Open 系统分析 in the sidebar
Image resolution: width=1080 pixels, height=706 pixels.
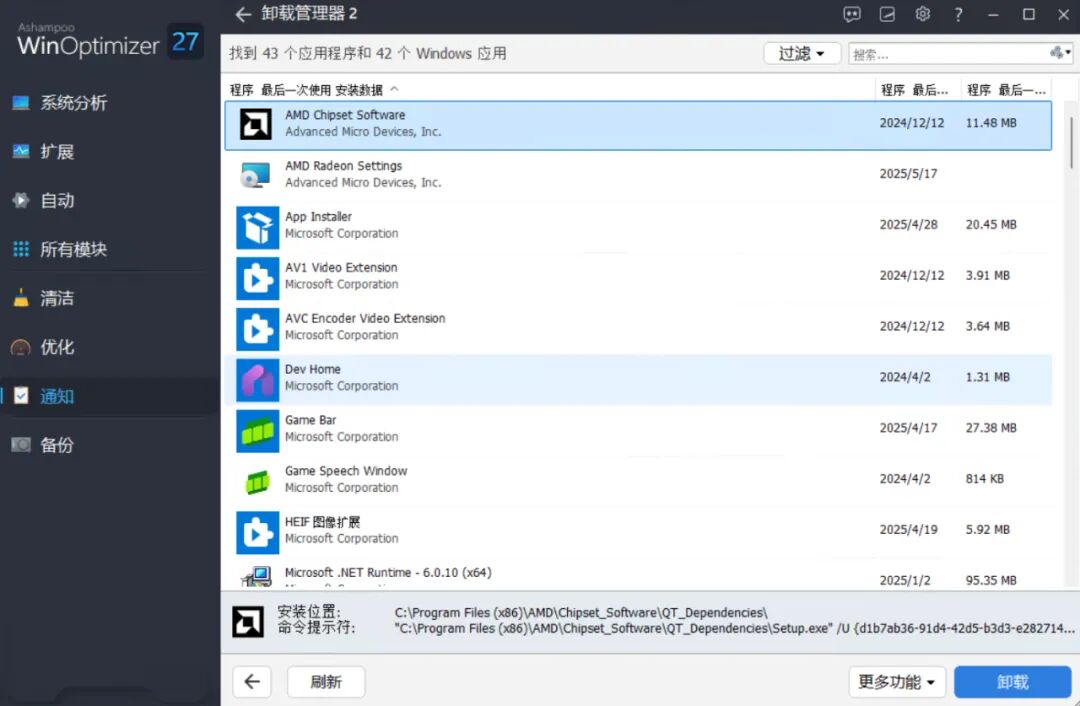tap(74, 103)
